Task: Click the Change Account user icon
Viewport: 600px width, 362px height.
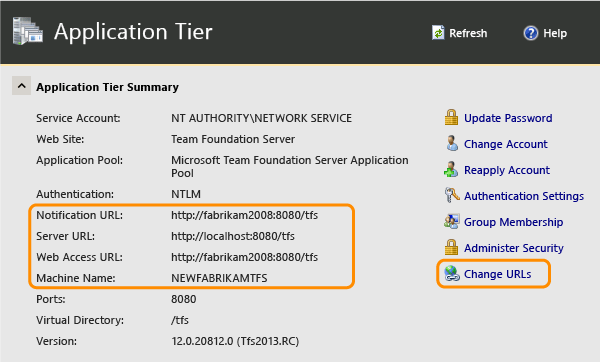Action: click(452, 143)
